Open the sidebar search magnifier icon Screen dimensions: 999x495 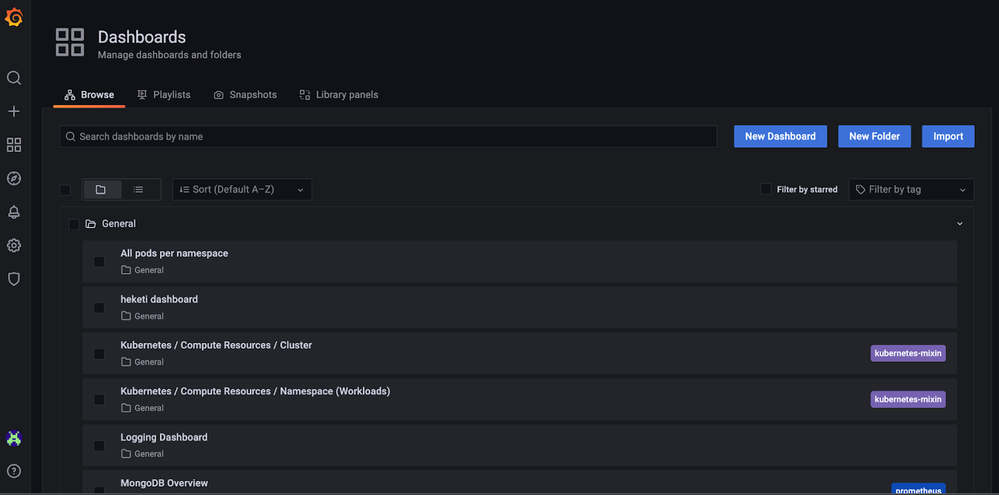[14, 78]
